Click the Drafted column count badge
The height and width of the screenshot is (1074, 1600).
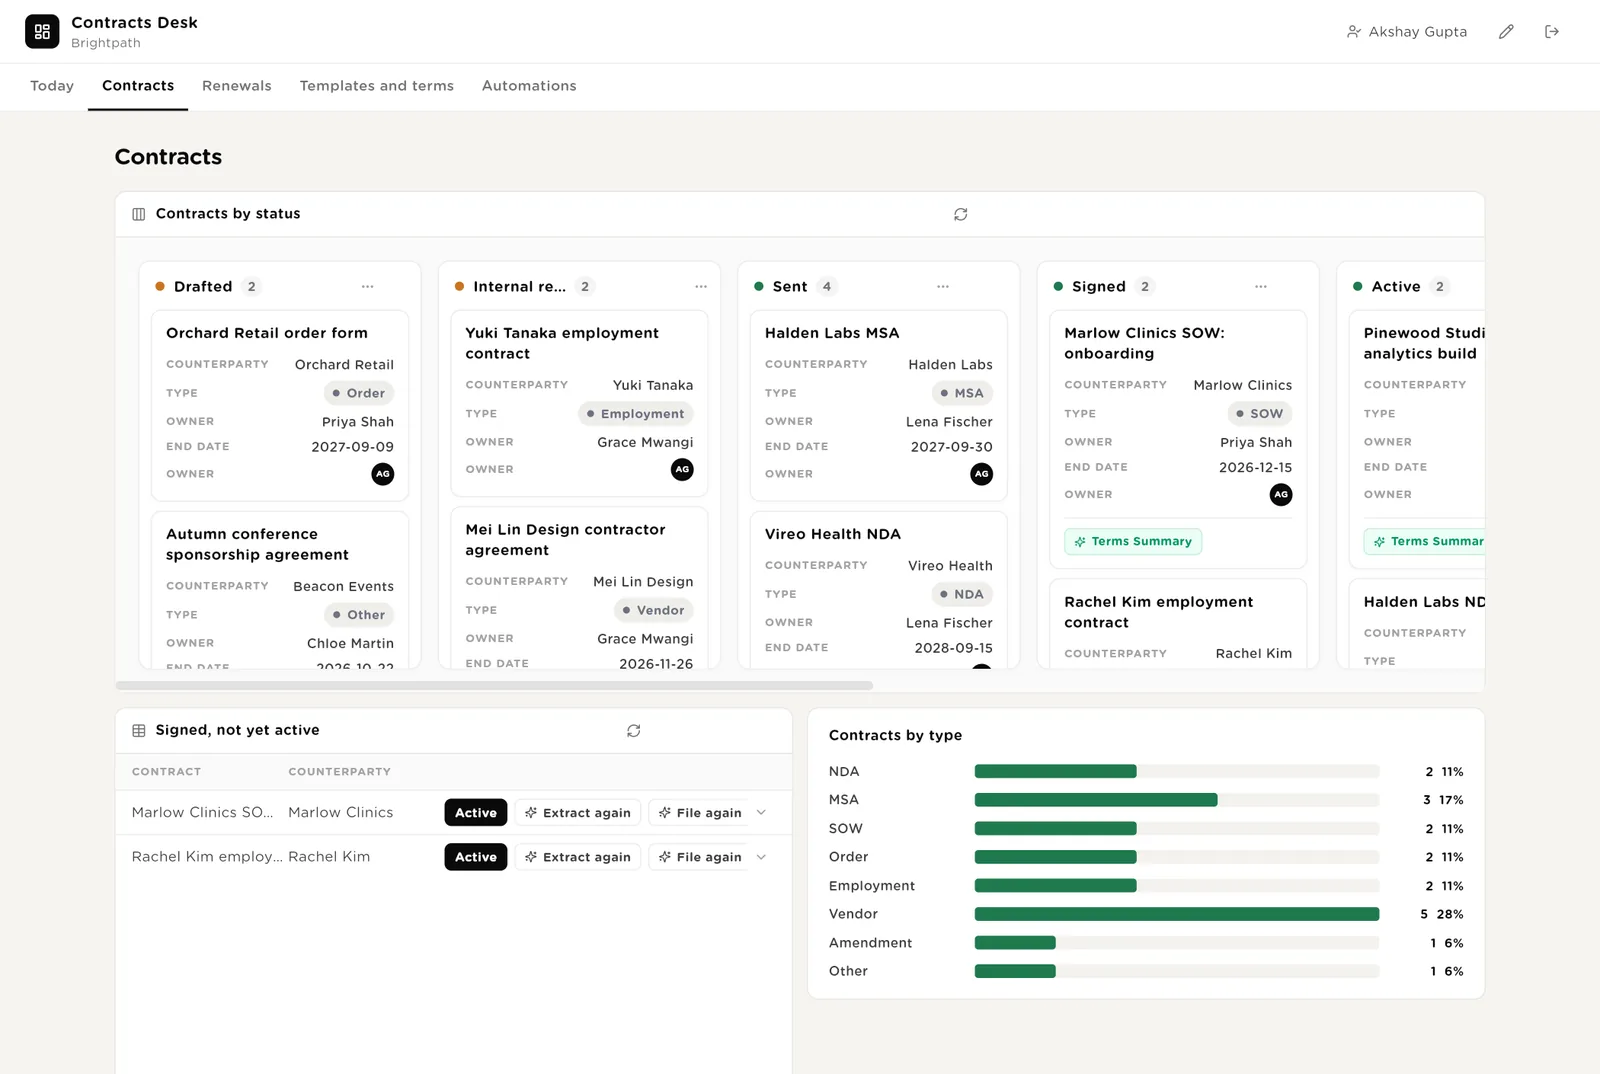coord(252,287)
